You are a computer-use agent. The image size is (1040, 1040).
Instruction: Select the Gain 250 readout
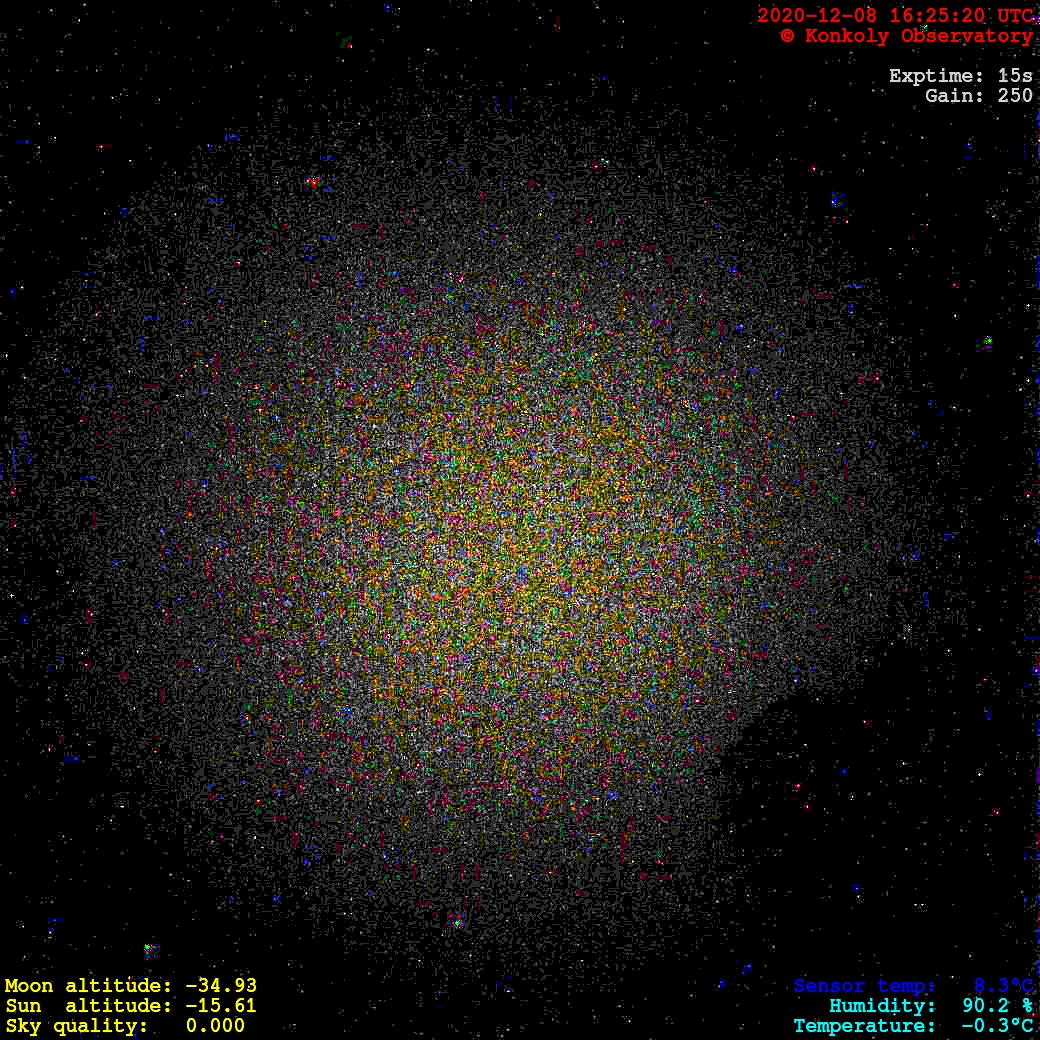(x=978, y=96)
